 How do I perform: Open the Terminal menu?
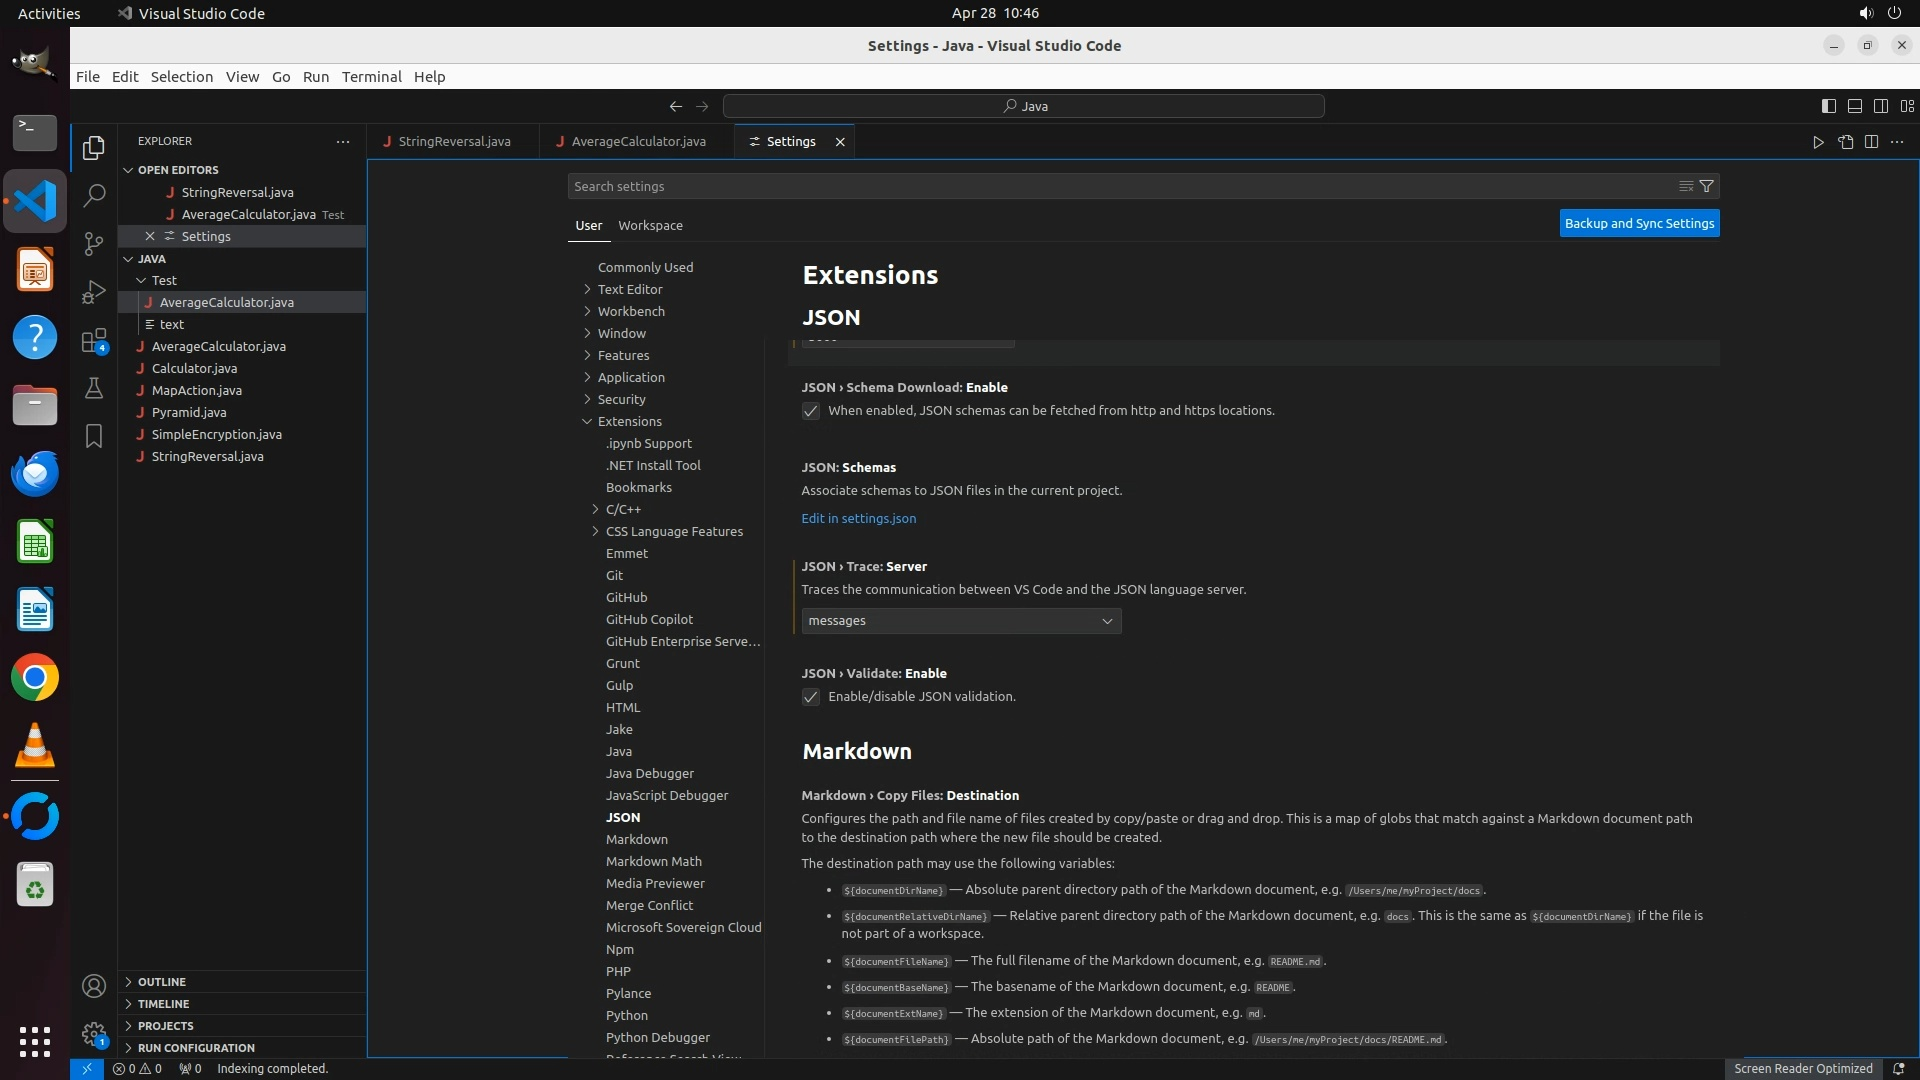tap(371, 77)
